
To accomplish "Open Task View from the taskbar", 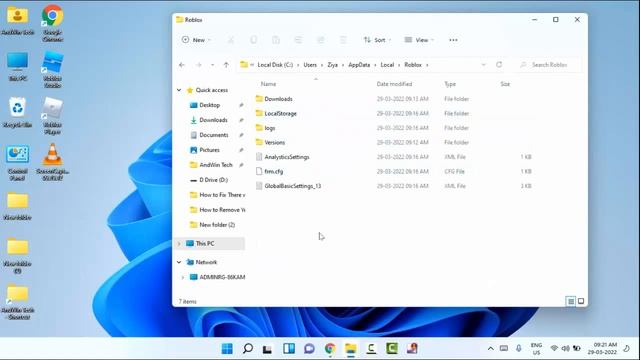I will tap(268, 349).
